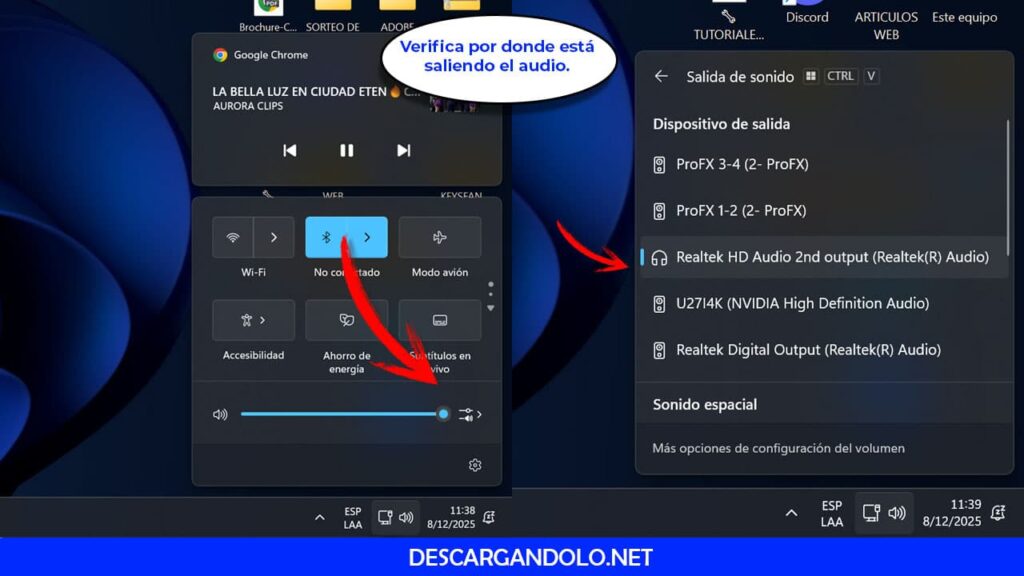Open the Settings gear in quick settings

pos(475,465)
